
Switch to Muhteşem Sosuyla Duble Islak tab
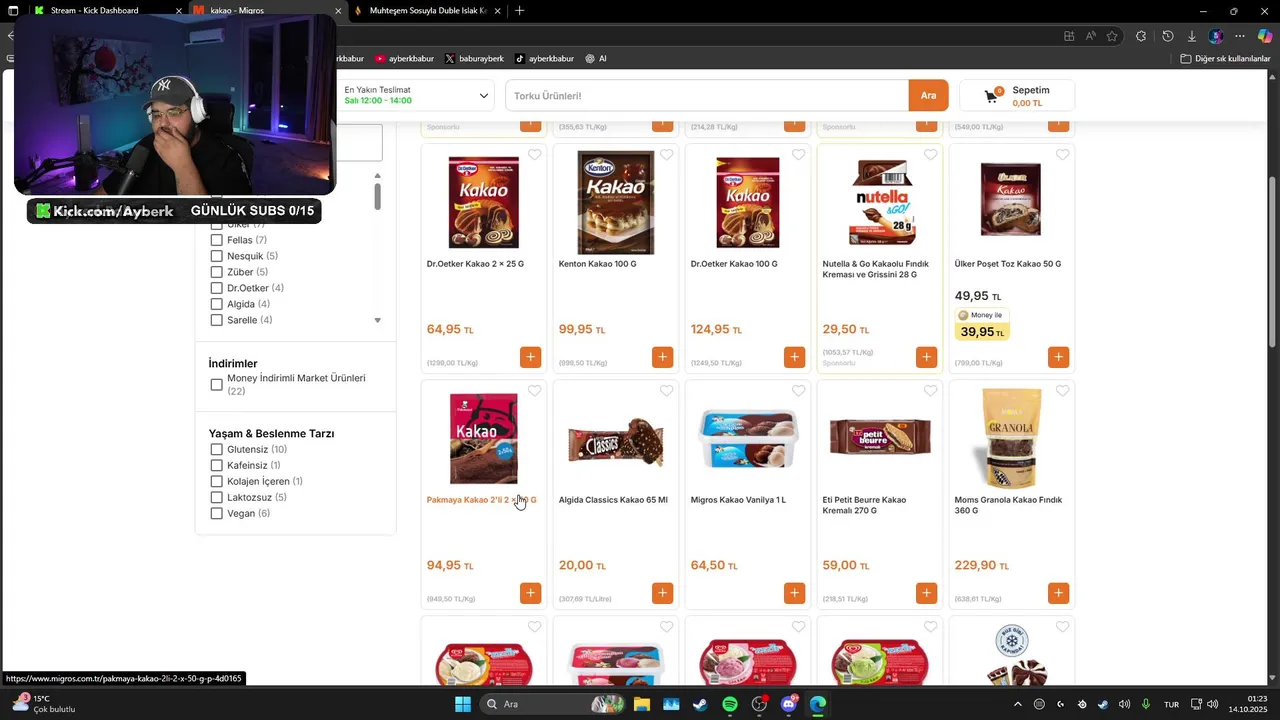pos(427,10)
